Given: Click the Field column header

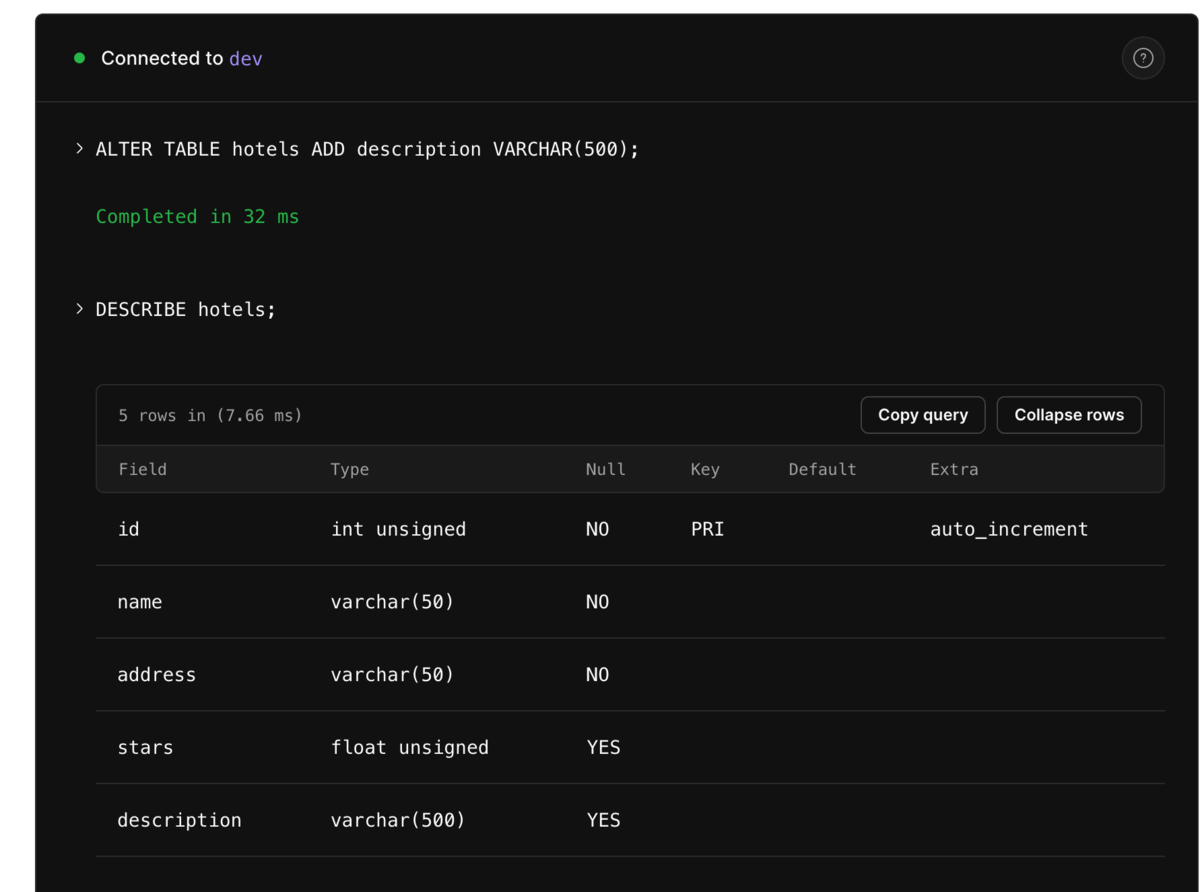Looking at the screenshot, I should tap(143, 469).
